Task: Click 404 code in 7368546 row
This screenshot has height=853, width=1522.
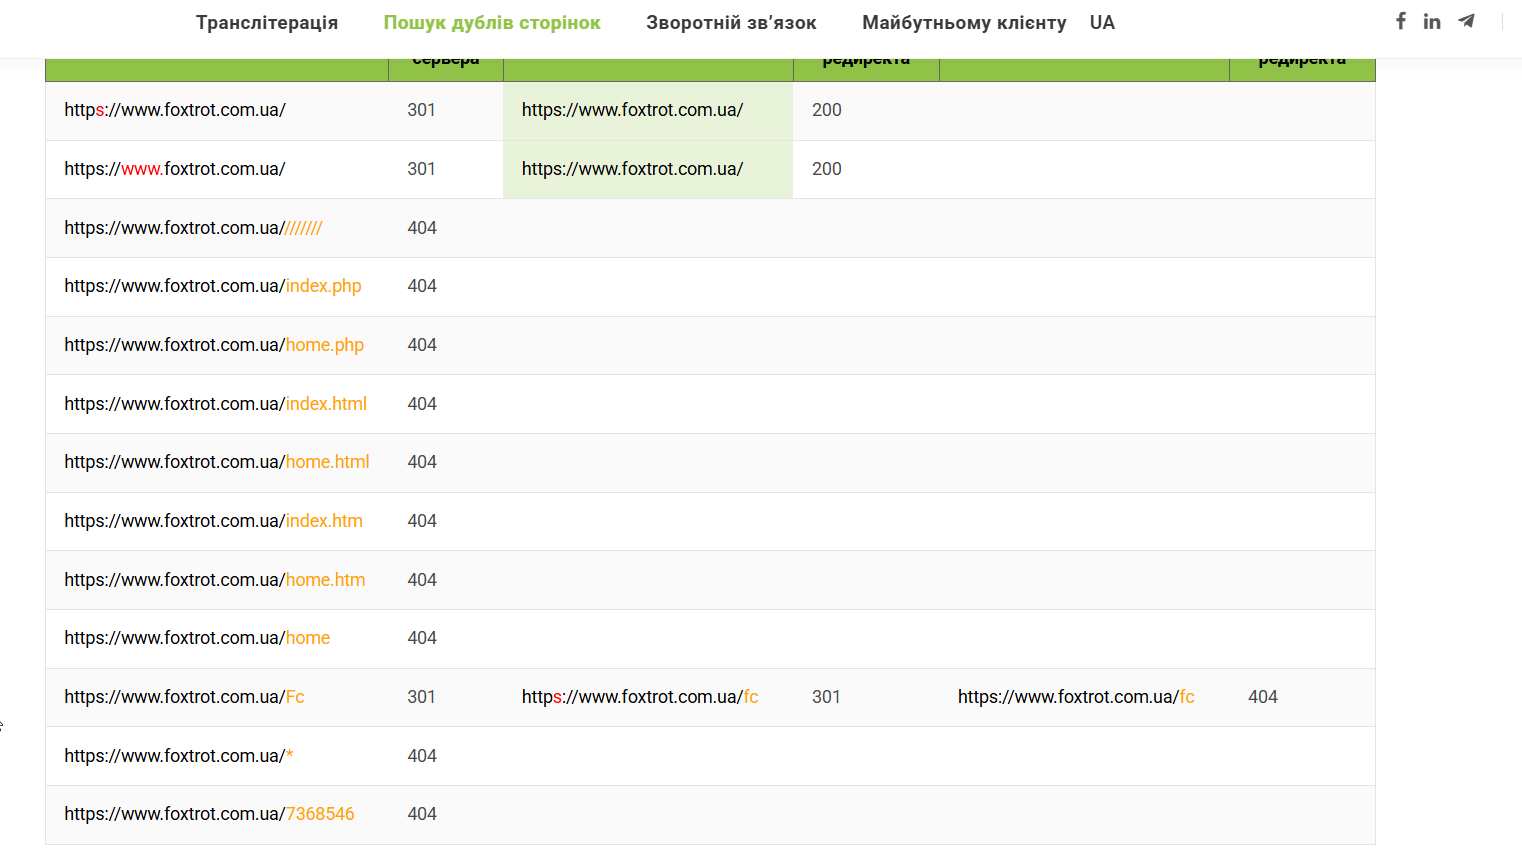Action: 422,814
